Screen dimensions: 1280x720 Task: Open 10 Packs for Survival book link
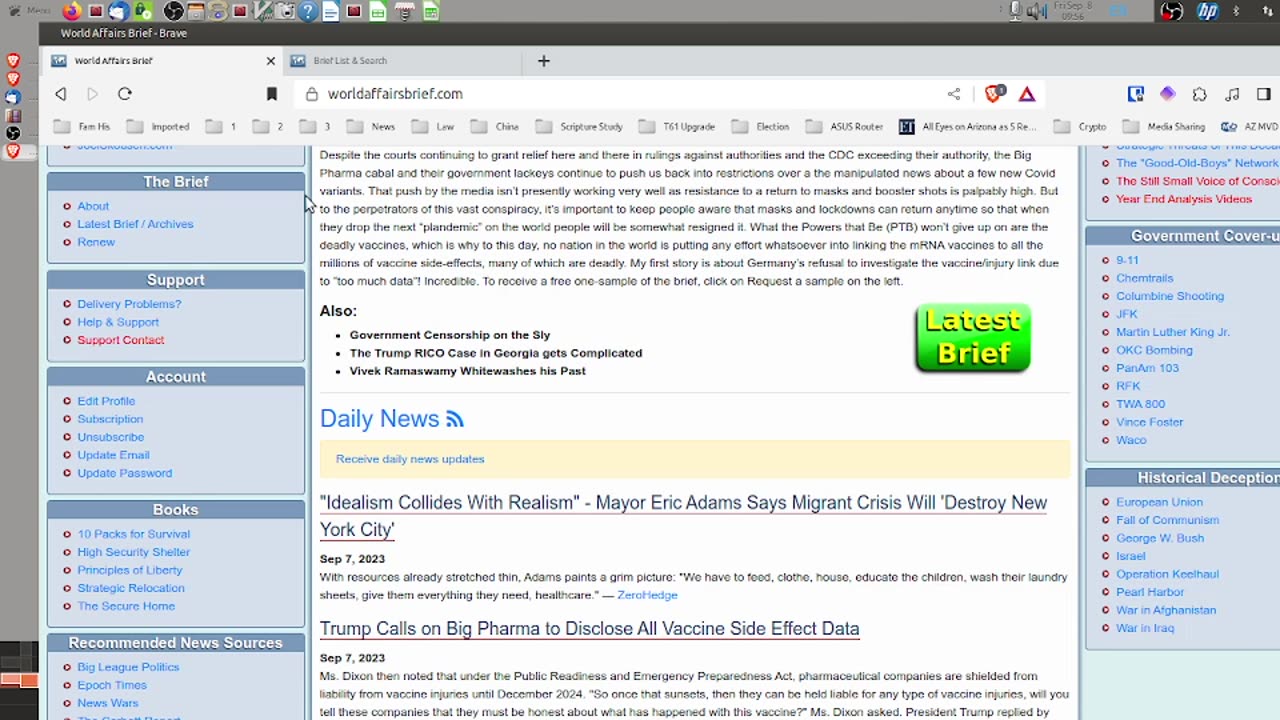click(133, 534)
